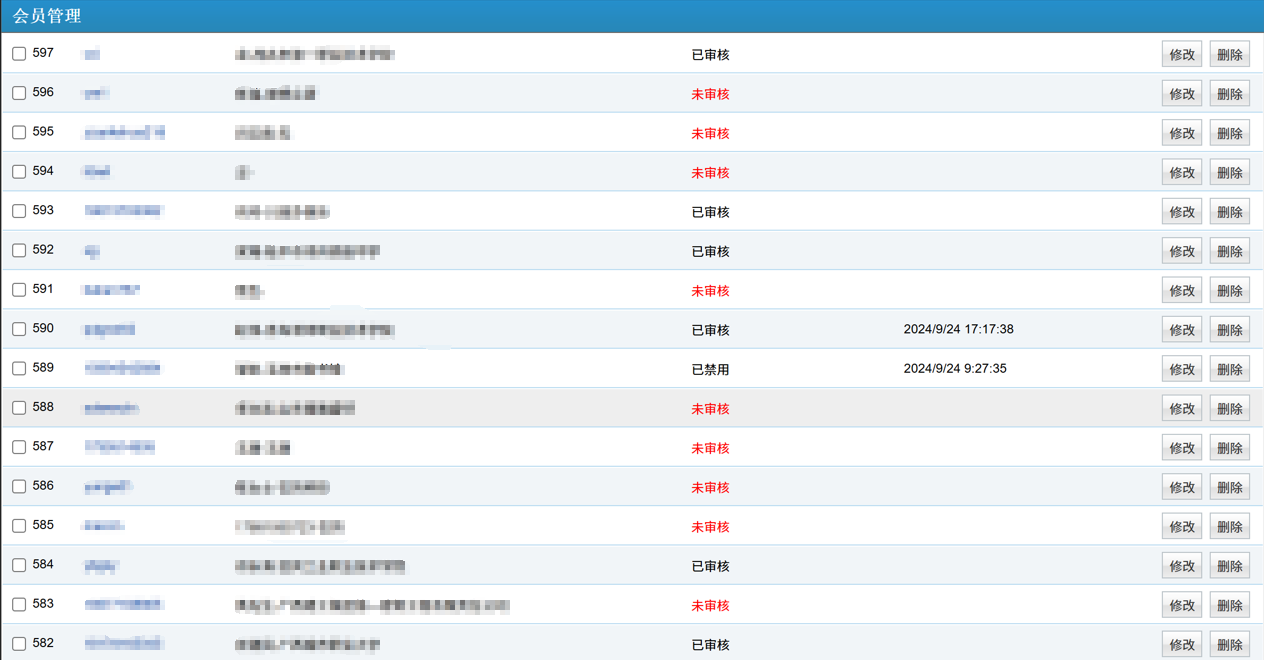
Task: Open the blurred username link in row 590
Action: click(109, 330)
